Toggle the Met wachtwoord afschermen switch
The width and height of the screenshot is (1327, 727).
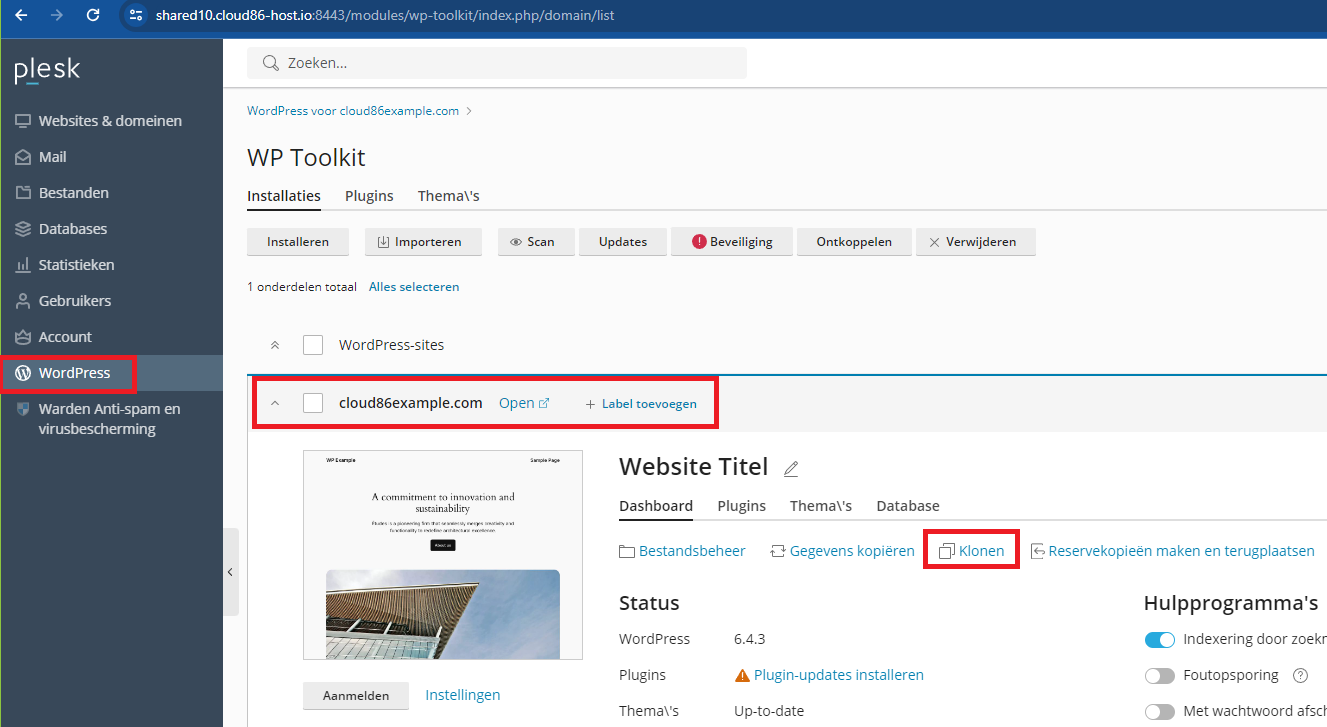pyautogui.click(x=1160, y=712)
